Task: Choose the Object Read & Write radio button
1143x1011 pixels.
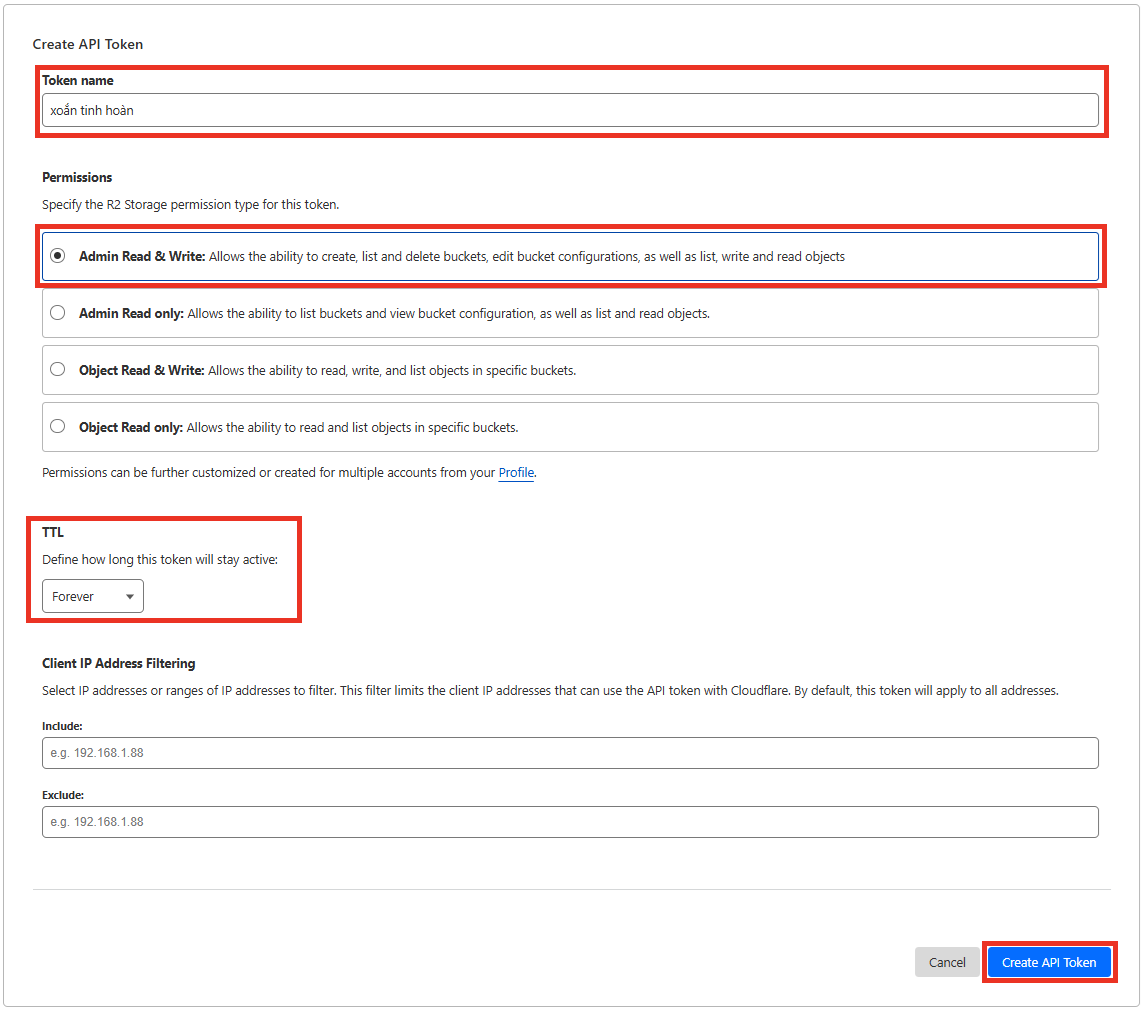Action: (x=58, y=370)
